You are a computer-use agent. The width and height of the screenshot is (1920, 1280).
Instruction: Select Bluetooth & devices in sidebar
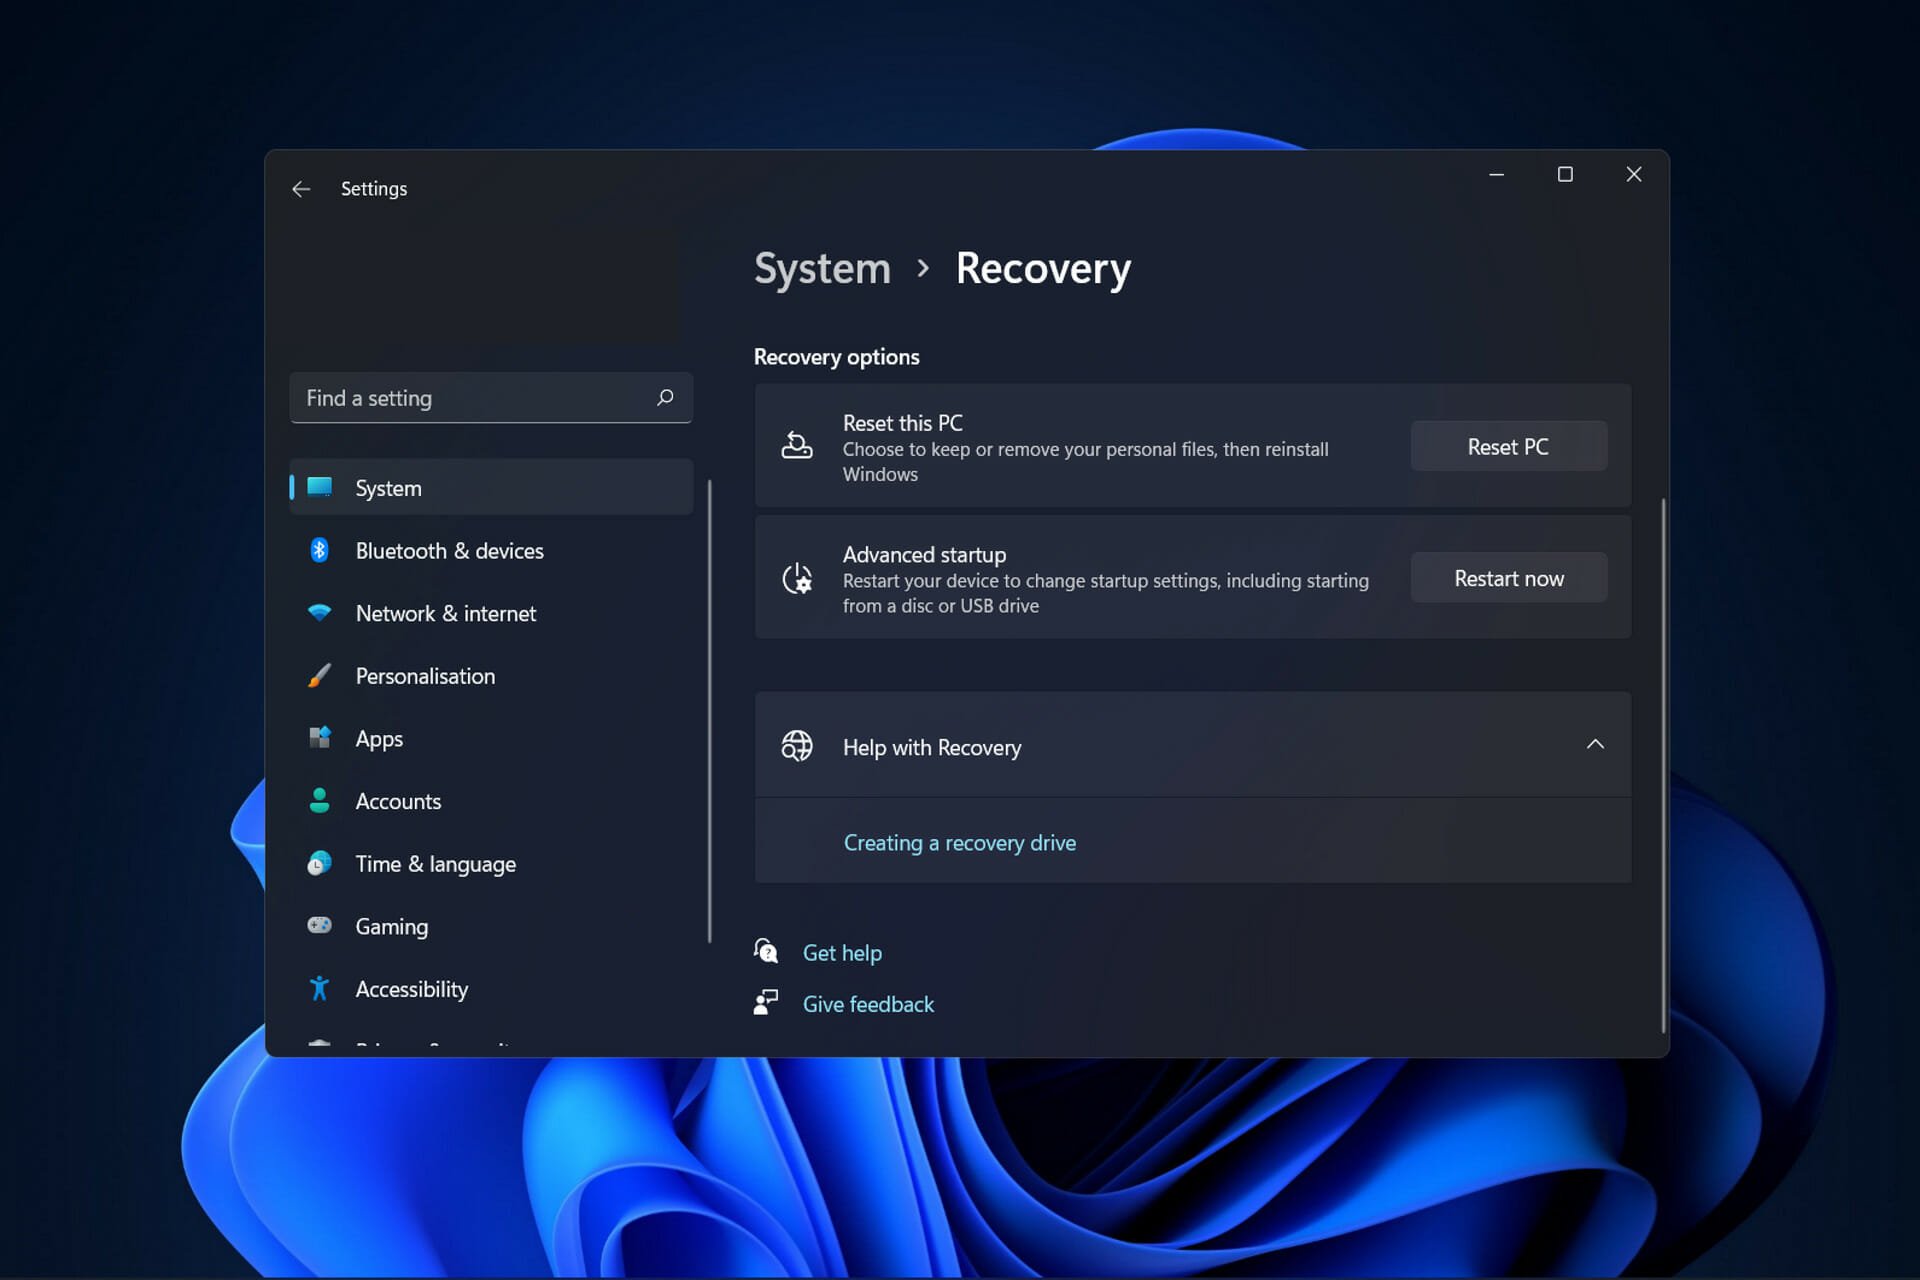(x=491, y=551)
